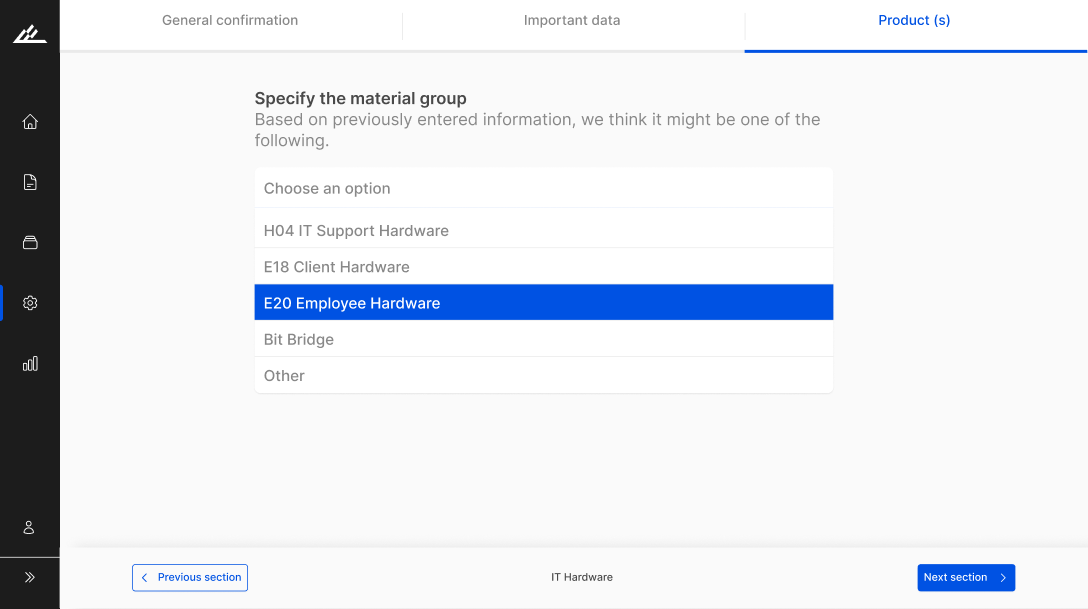Screen dimensions: 1088x609
Task: Switch to the Important data tab
Action: [572, 20]
